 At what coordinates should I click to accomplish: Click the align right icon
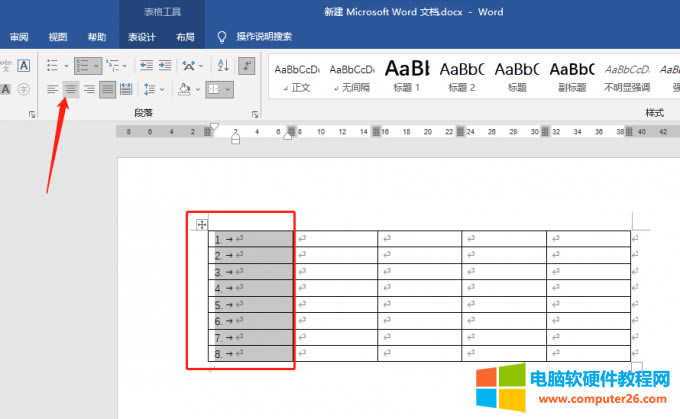point(89,90)
